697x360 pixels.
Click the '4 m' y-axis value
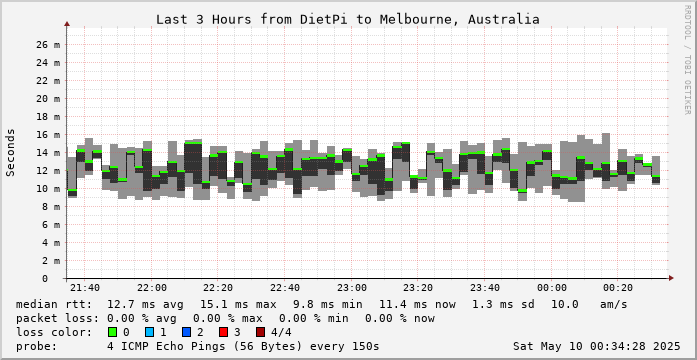tap(51, 243)
